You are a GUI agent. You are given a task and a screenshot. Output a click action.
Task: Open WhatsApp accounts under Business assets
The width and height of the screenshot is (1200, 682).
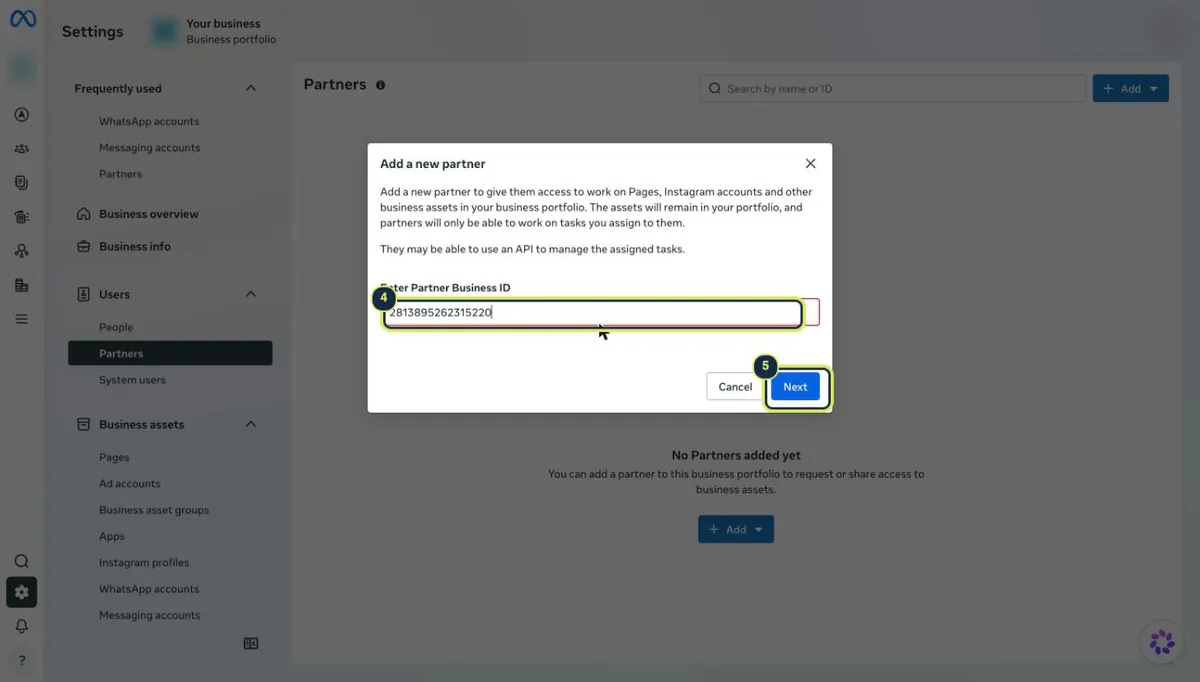pyautogui.click(x=149, y=589)
